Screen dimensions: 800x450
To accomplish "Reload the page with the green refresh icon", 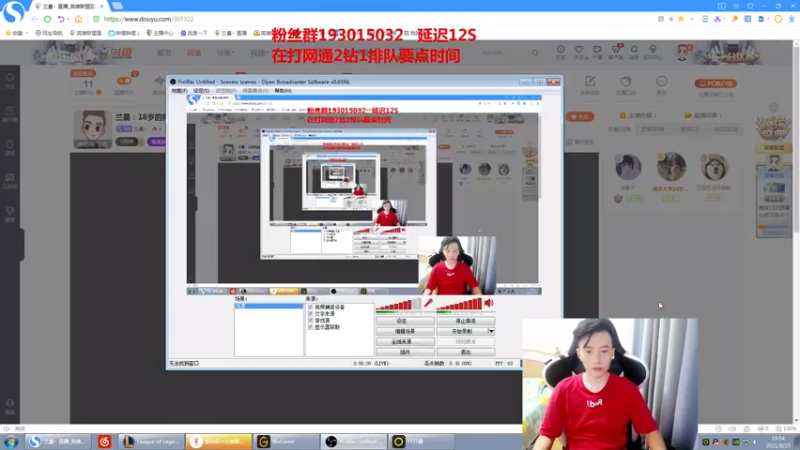I will [x=47, y=19].
